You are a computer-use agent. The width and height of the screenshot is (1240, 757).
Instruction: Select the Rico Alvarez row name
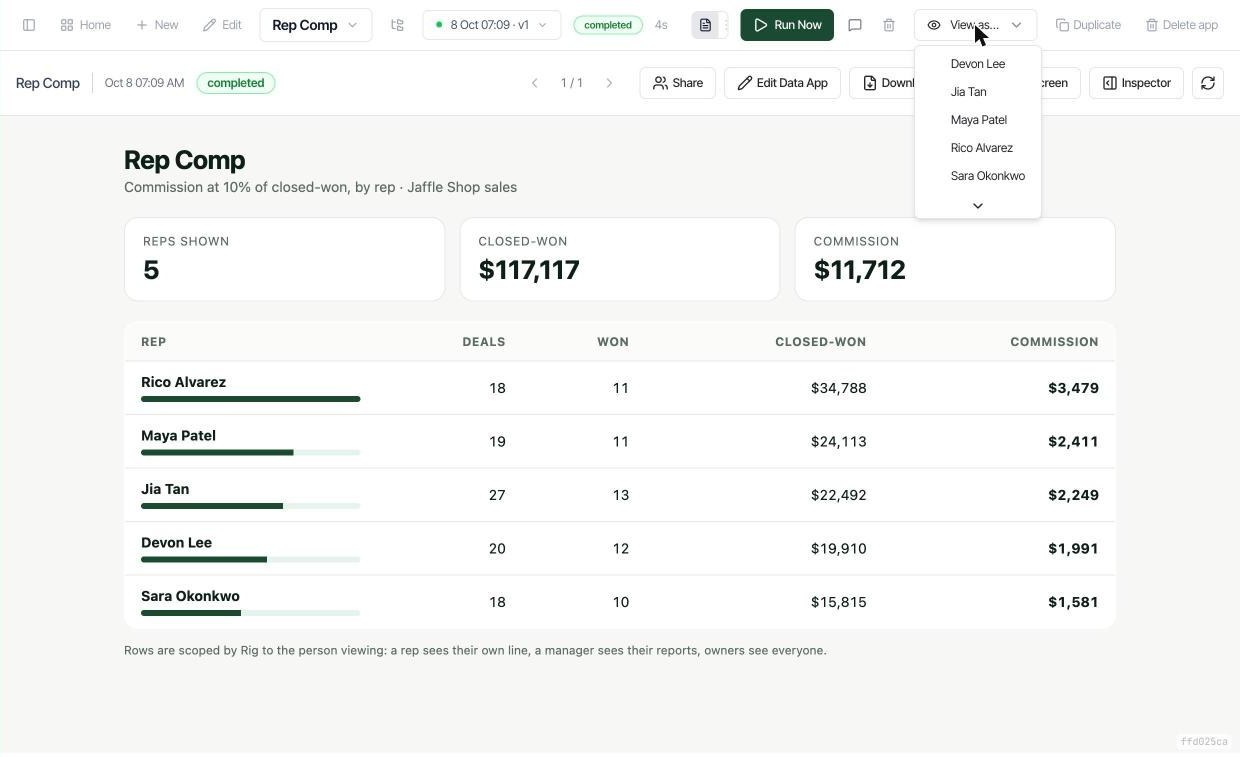click(183, 382)
